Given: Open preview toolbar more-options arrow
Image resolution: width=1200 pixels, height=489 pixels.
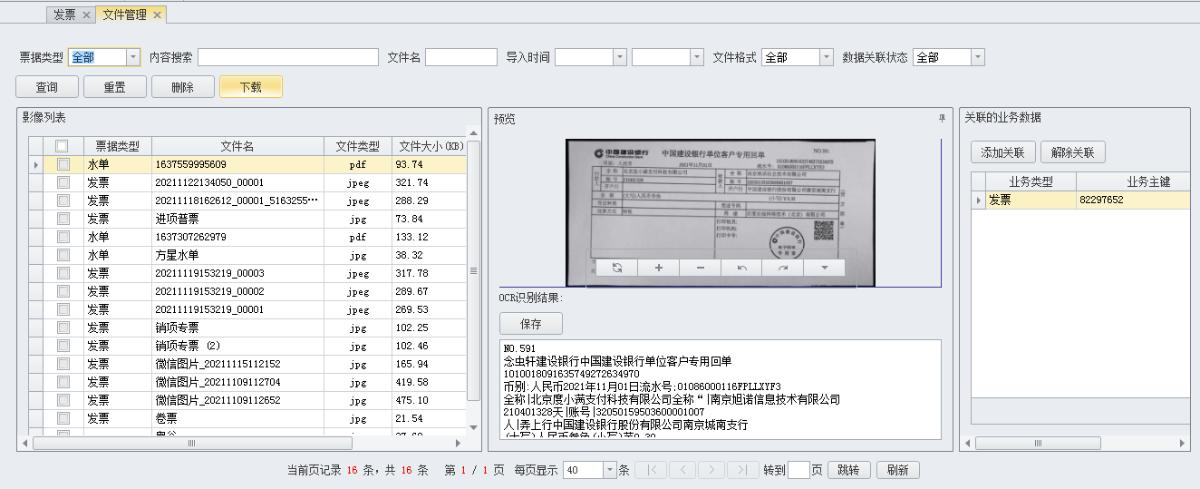Looking at the screenshot, I should click(825, 268).
